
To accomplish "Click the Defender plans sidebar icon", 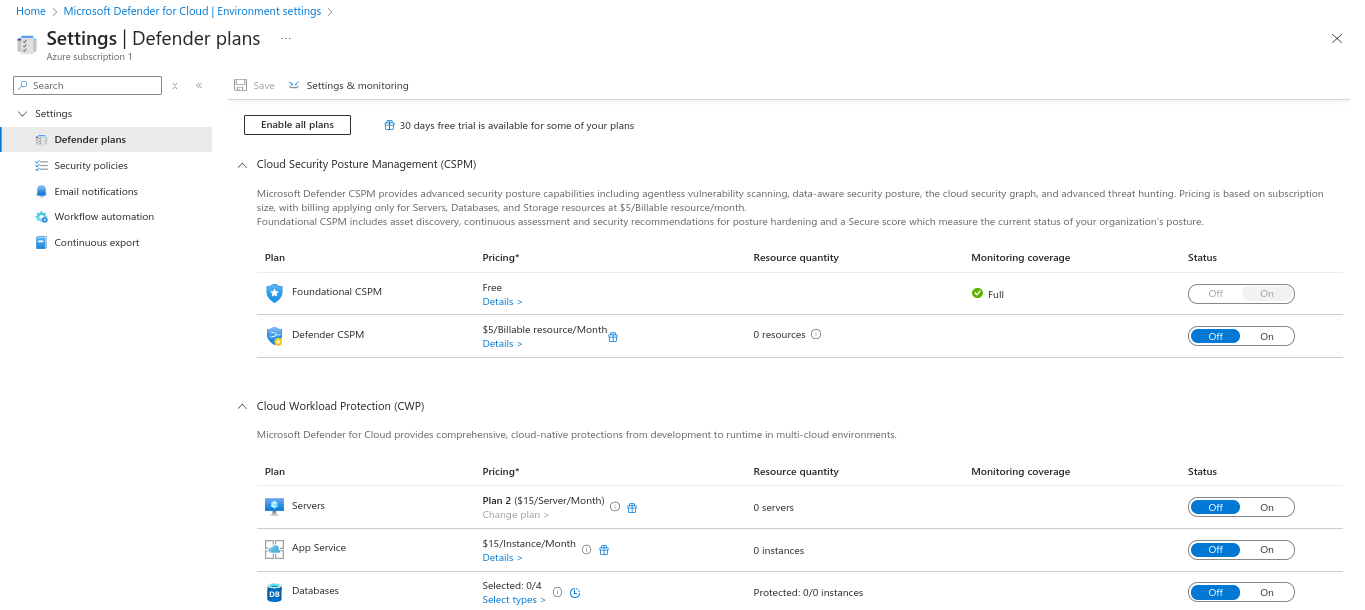I will (x=41, y=140).
